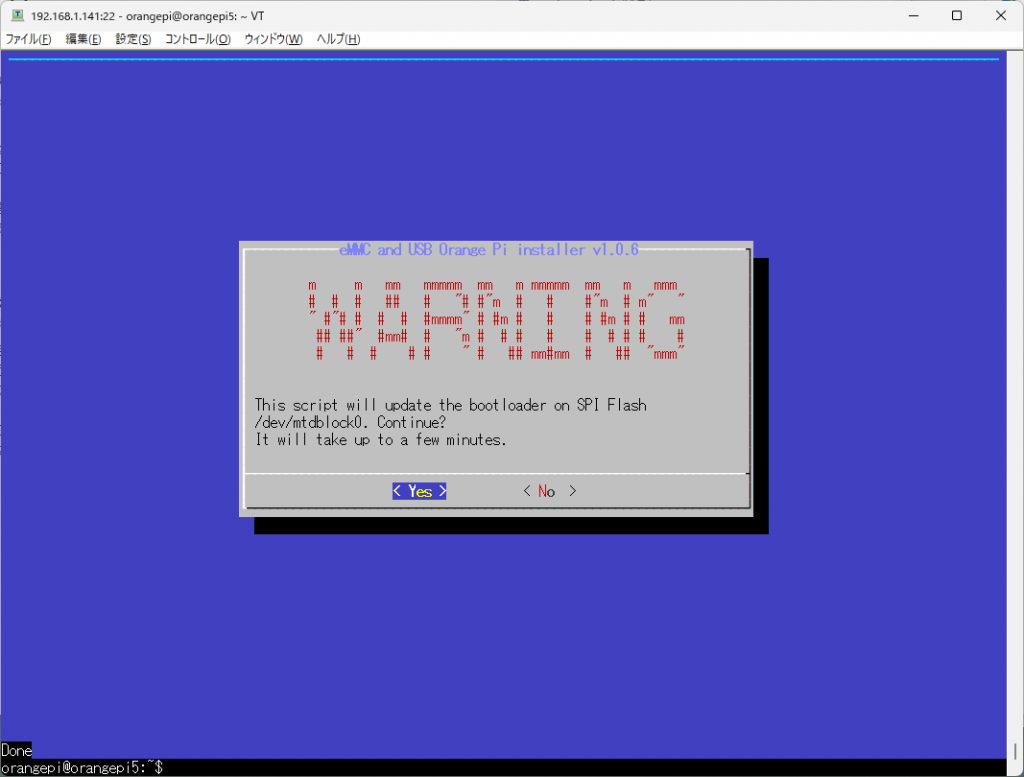Click the 'Done' status text

[x=16, y=750]
